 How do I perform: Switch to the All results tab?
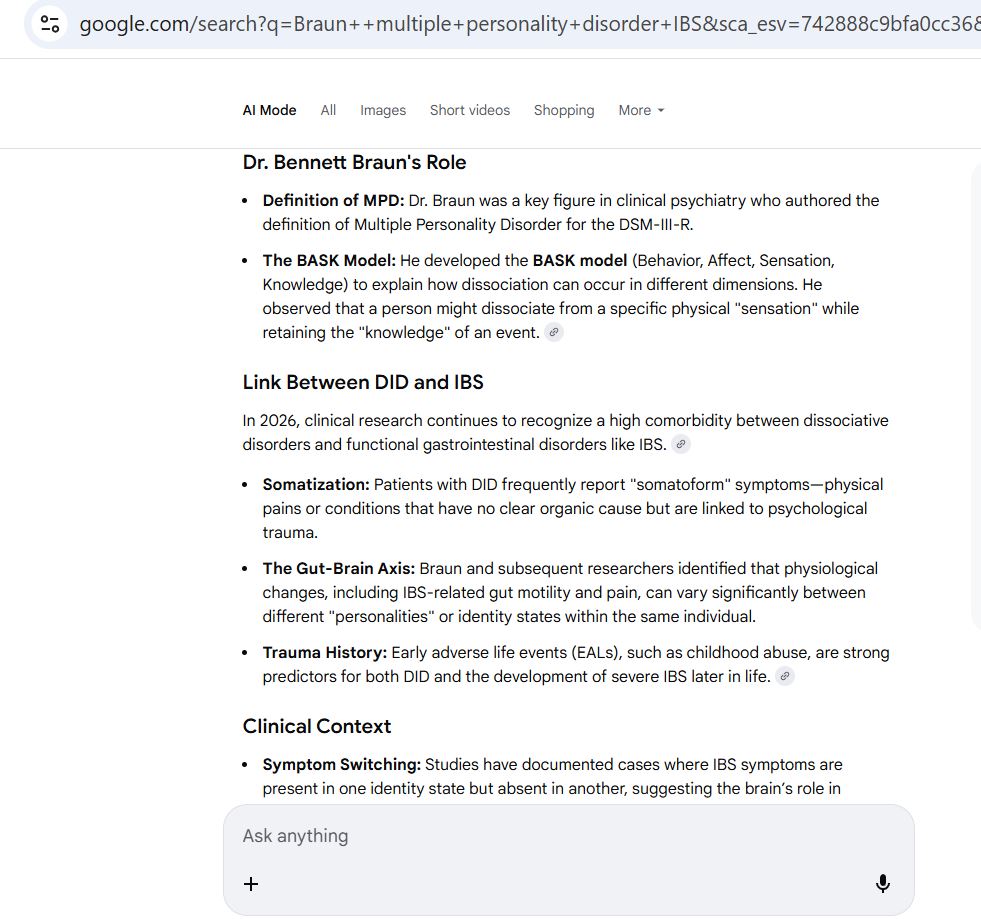coord(328,110)
